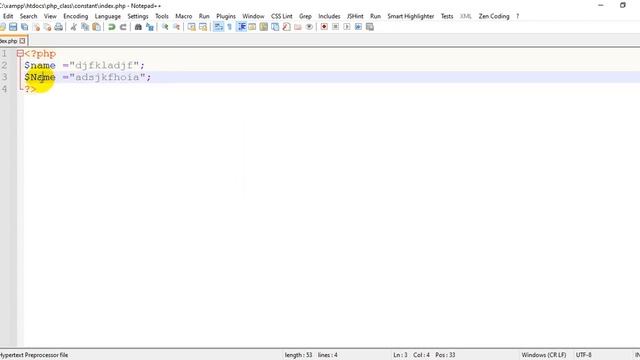
Task: Minimize the Notepad++ window
Action: click(x=600, y=5)
